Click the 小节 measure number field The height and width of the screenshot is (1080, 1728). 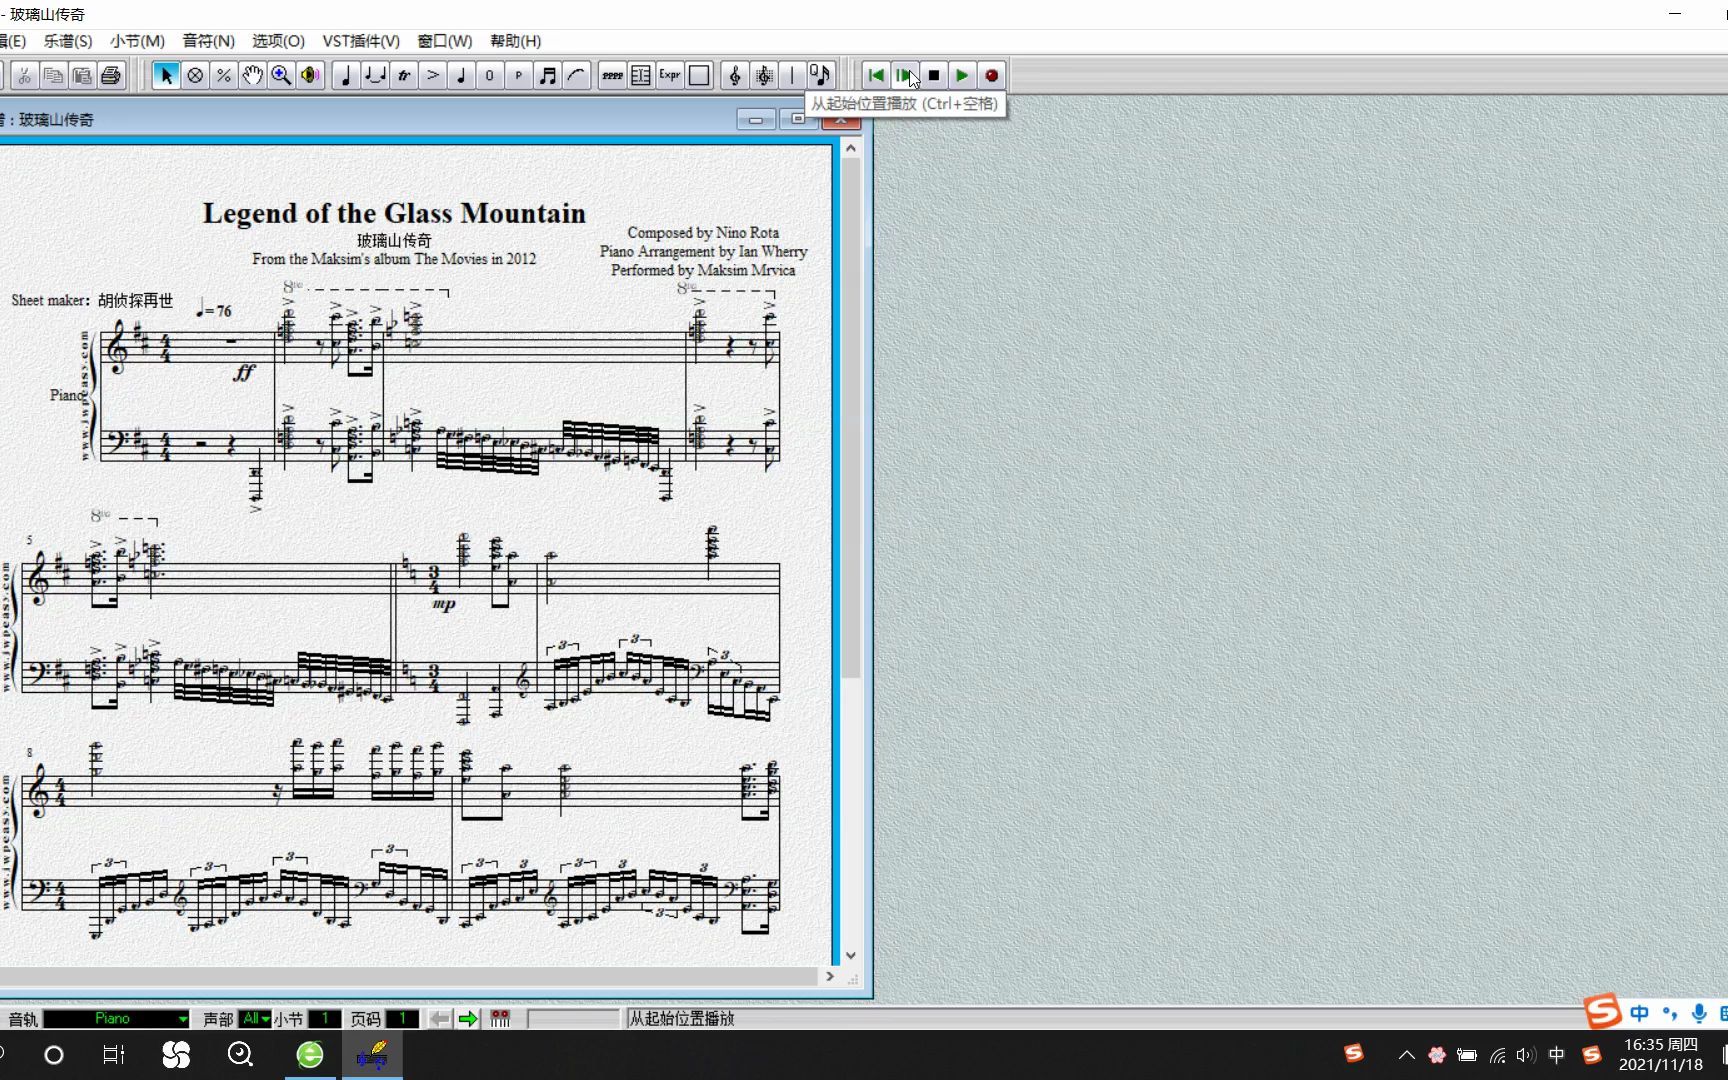pos(324,1019)
